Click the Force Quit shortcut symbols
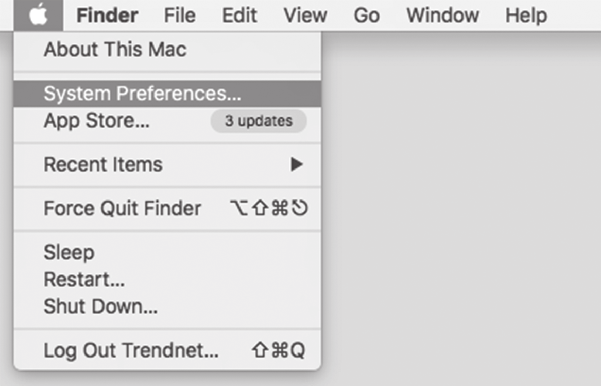 [269, 209]
